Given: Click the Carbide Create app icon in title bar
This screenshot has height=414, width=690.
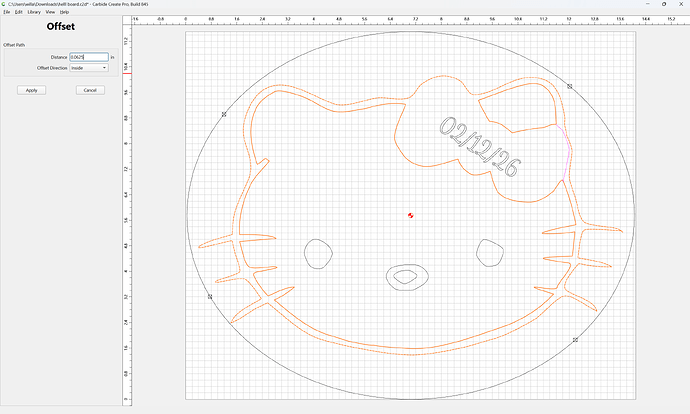Looking at the screenshot, I should click(4, 4).
